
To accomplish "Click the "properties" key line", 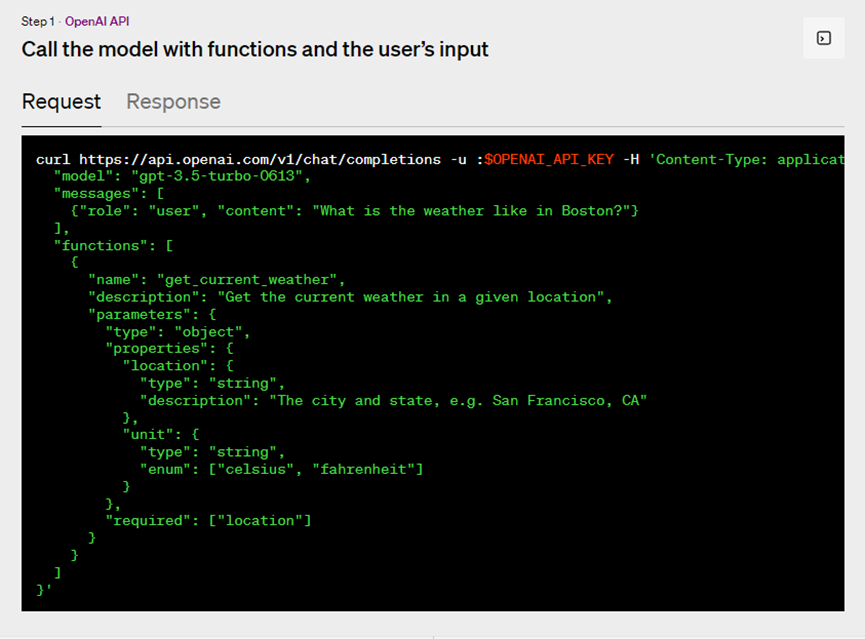I will click(169, 349).
